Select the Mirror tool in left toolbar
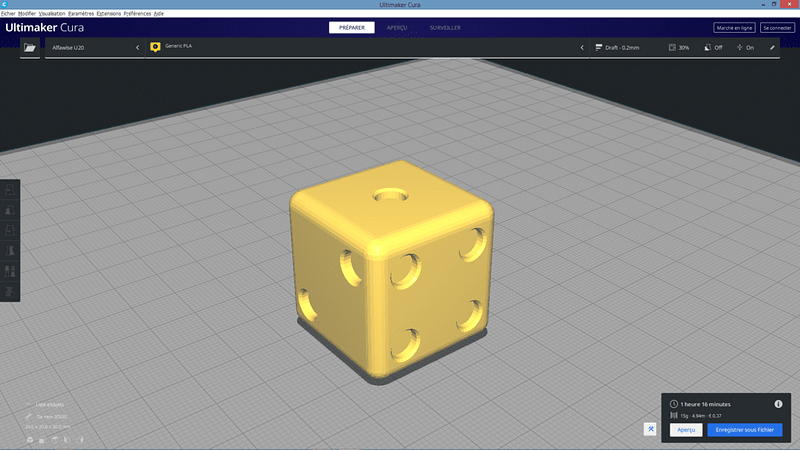 coord(10,251)
